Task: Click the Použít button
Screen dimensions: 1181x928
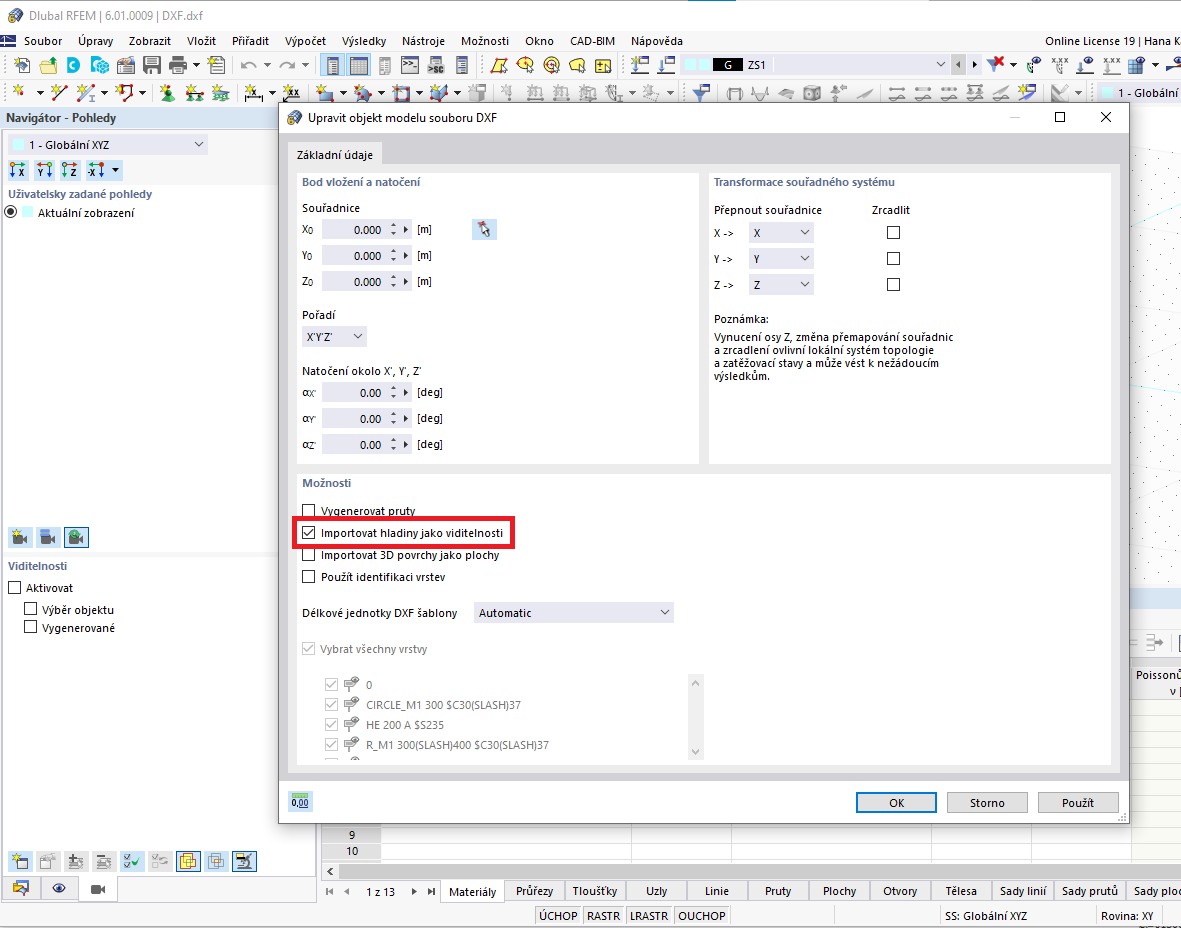Action: (x=1078, y=802)
